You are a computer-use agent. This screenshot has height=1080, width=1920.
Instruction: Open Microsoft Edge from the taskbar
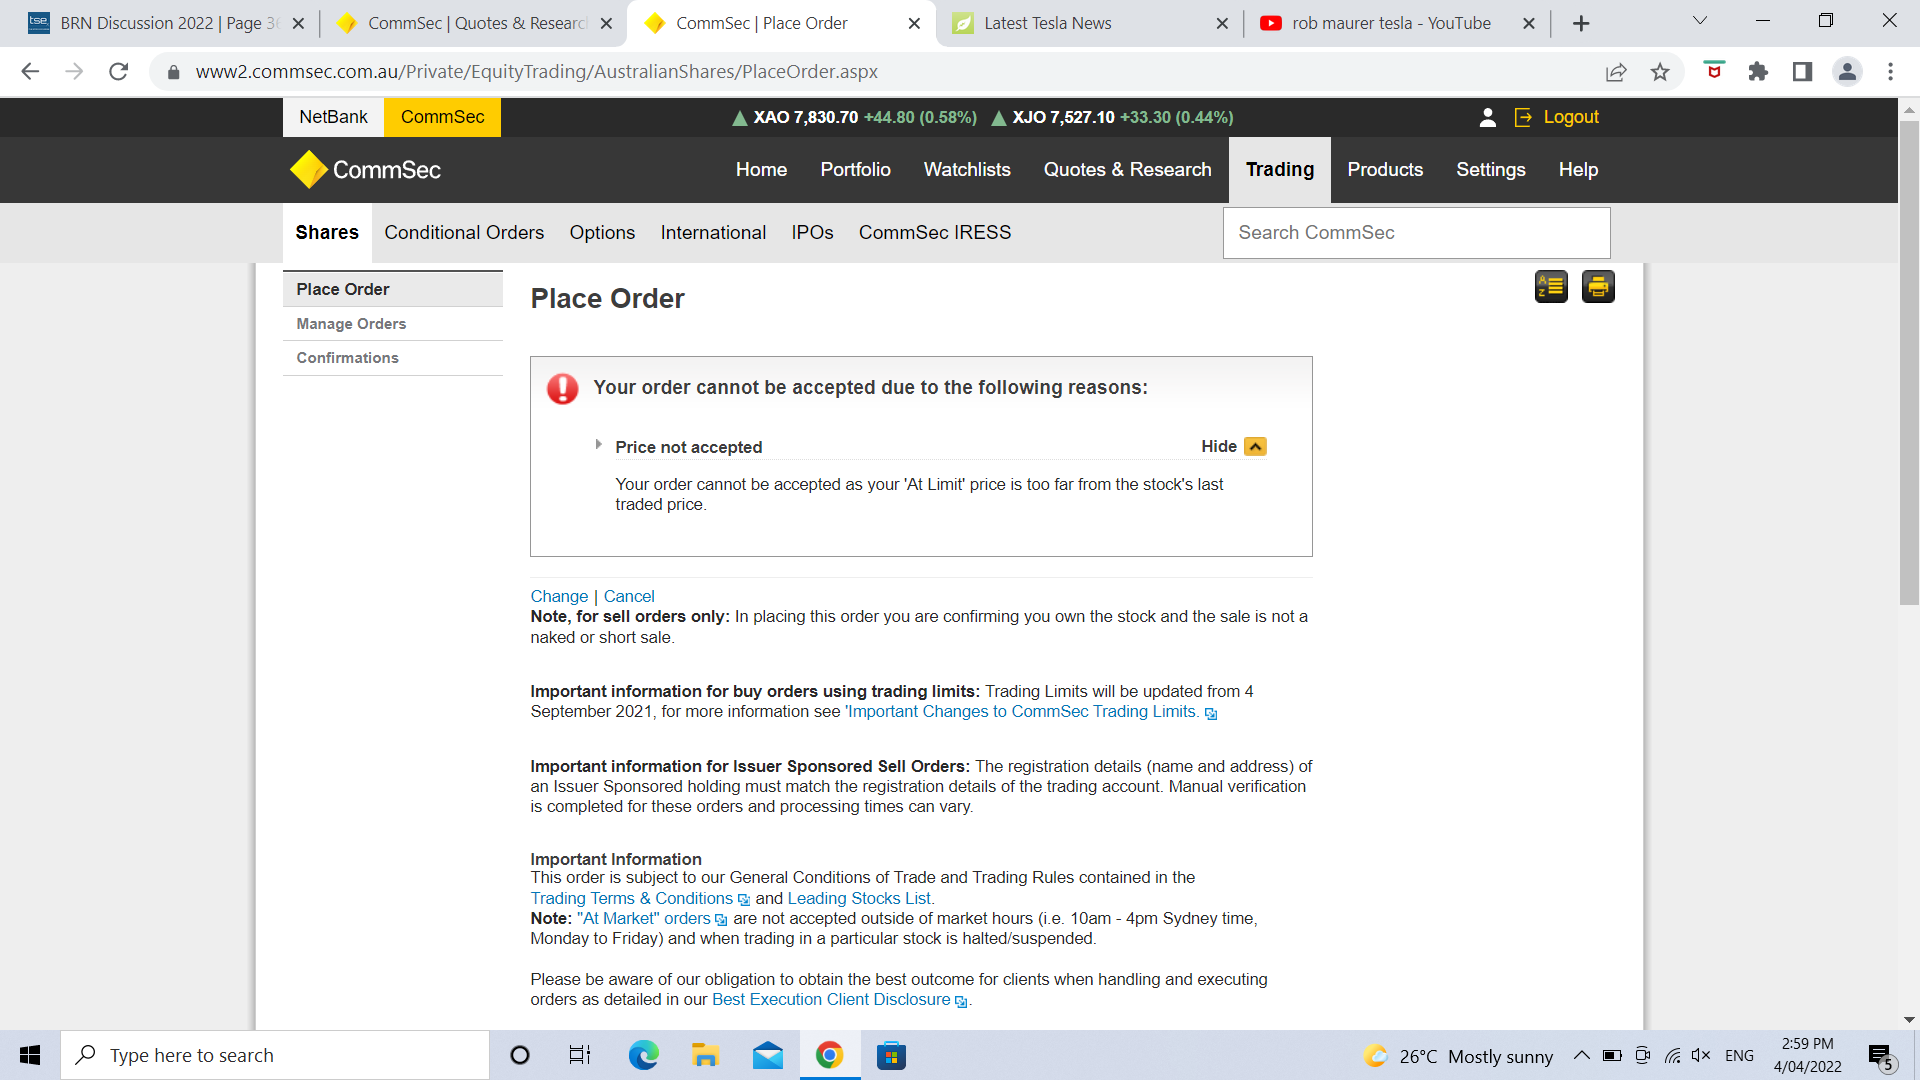(643, 1055)
